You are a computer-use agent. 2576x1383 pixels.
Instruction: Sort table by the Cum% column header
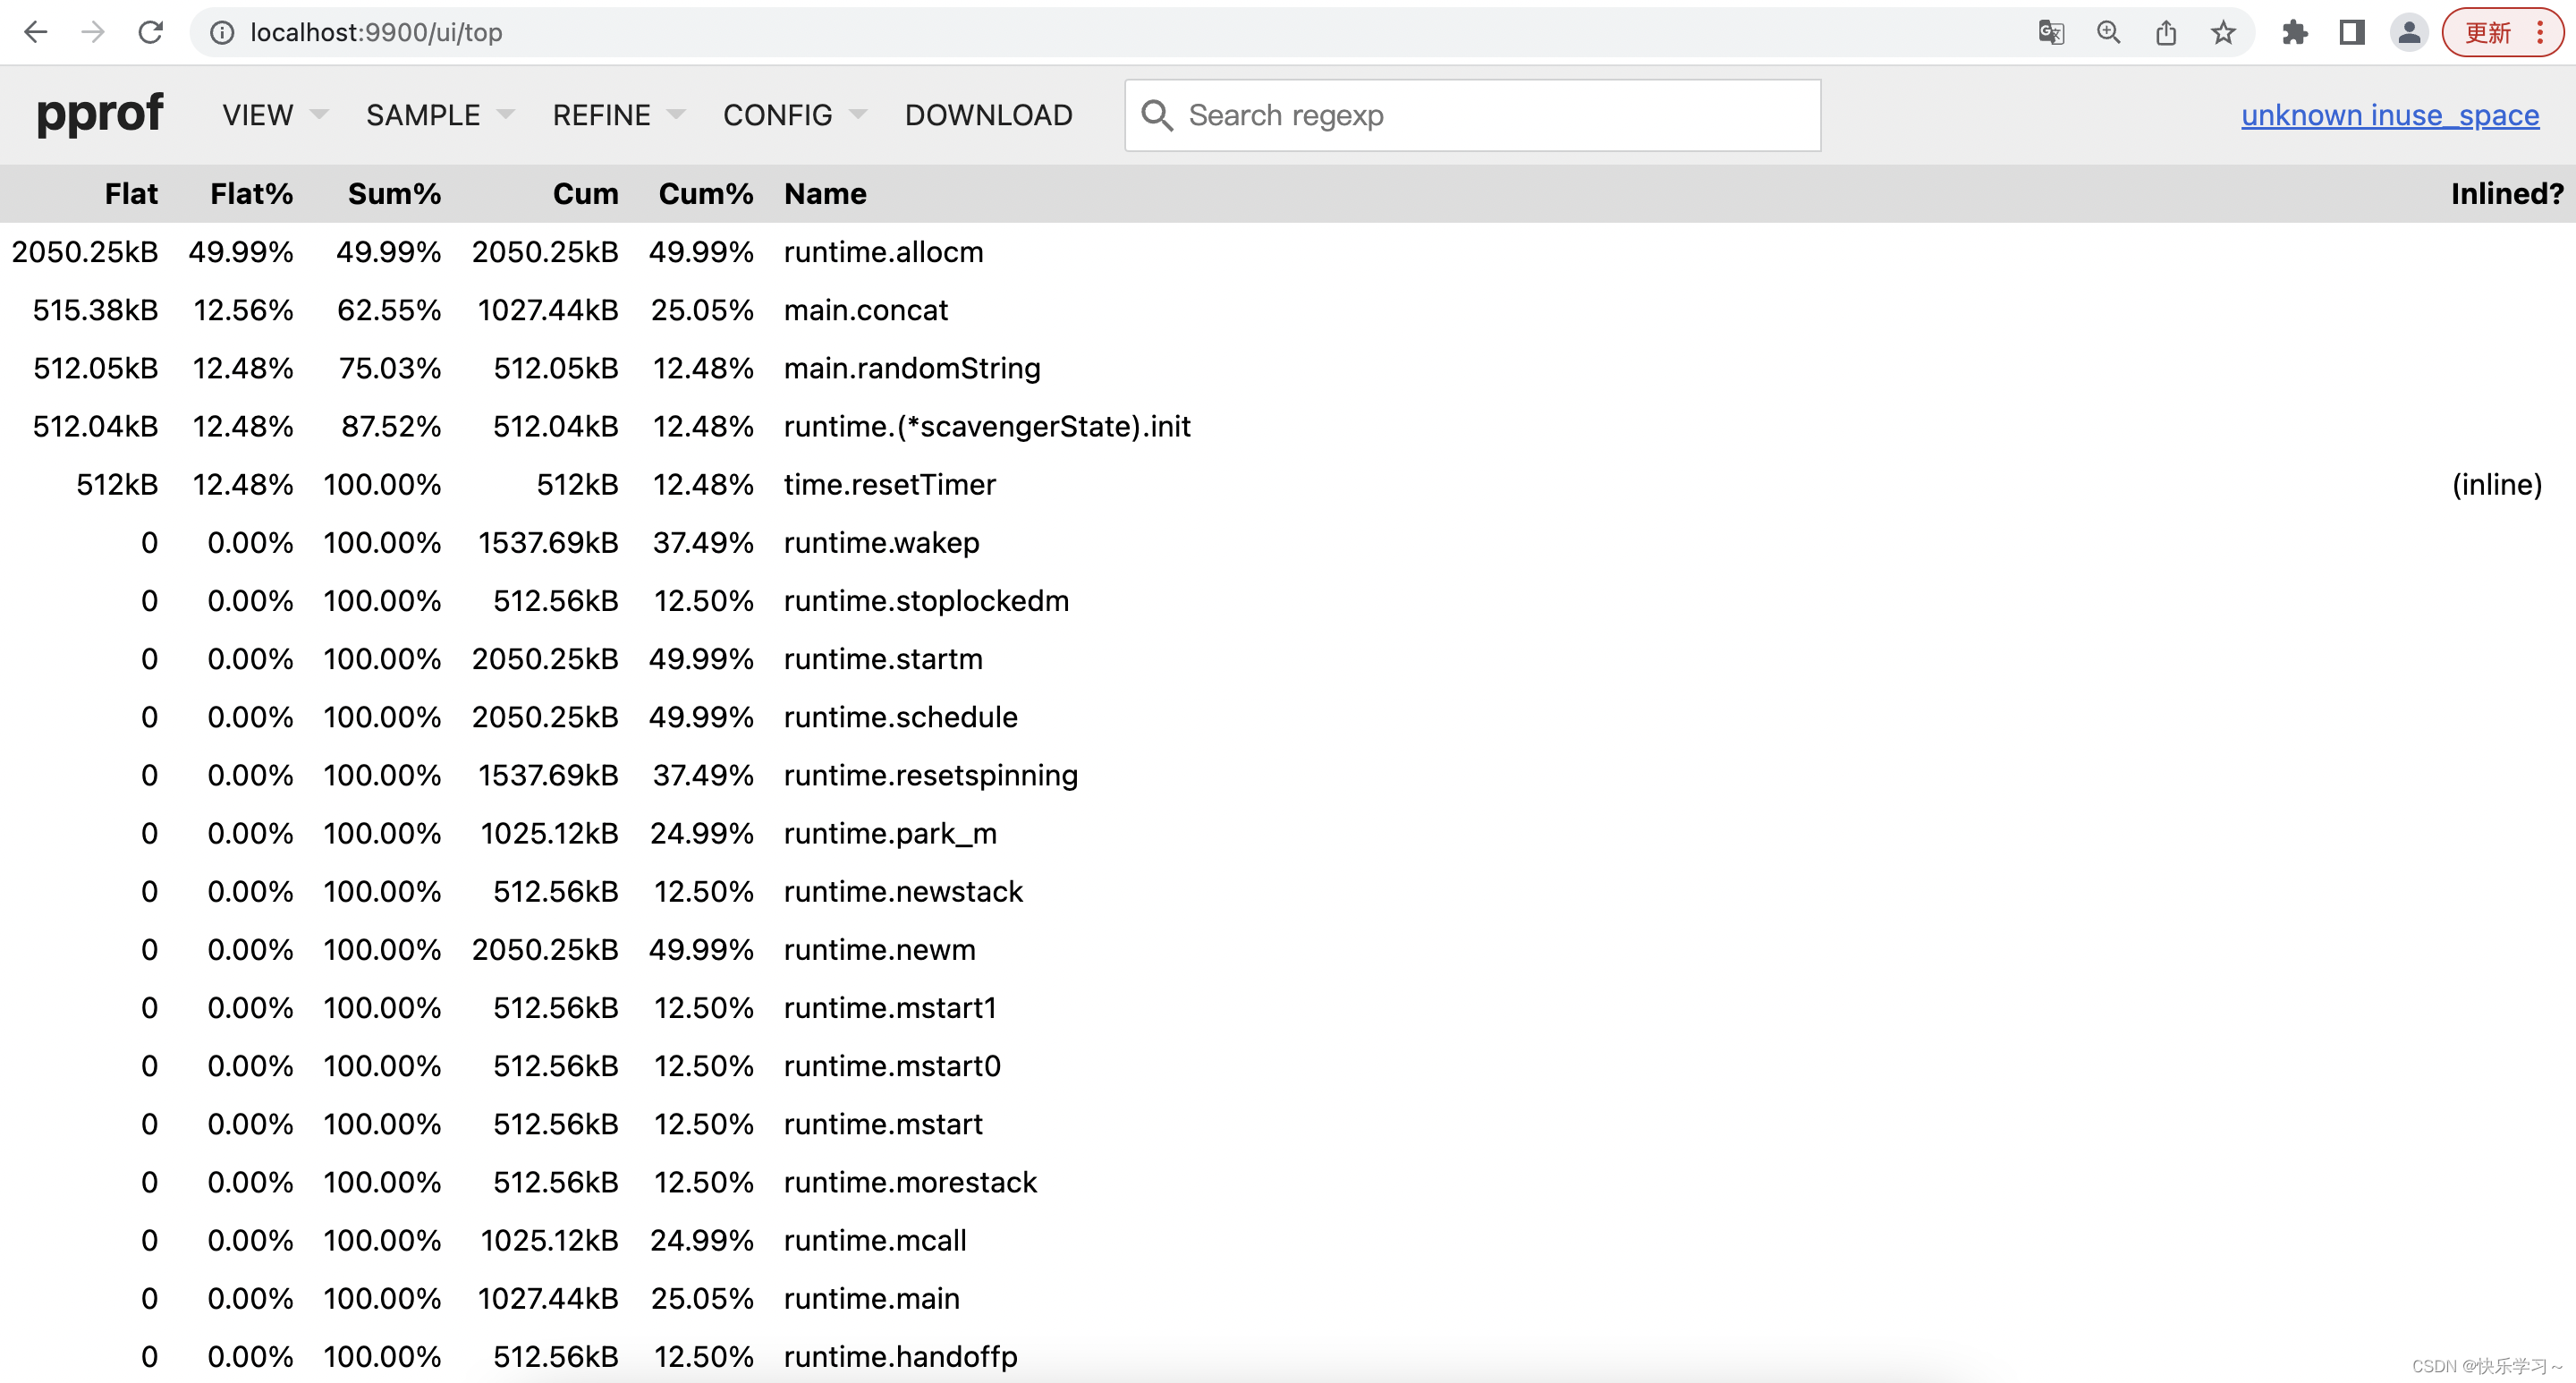(x=705, y=193)
